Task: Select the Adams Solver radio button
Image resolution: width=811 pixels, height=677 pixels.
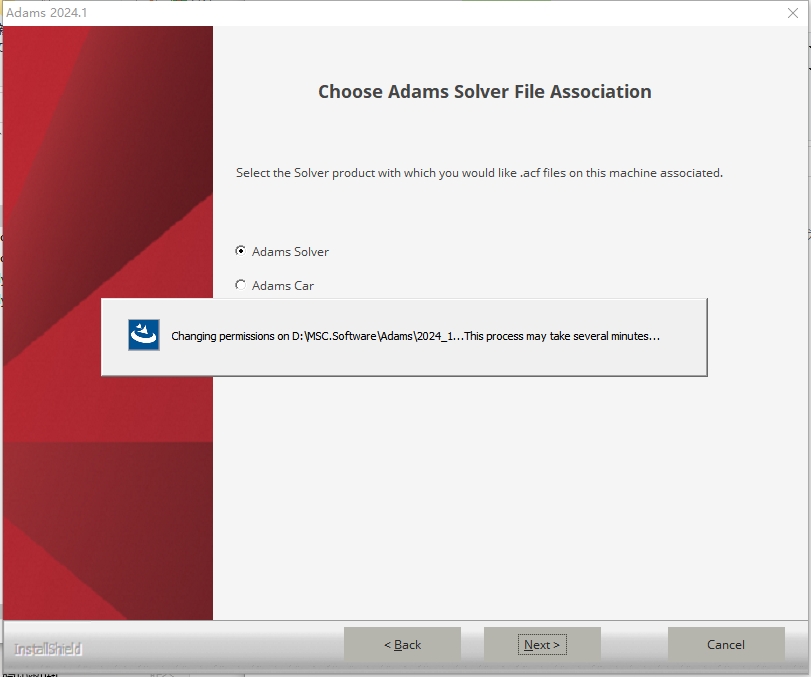Action: click(240, 251)
